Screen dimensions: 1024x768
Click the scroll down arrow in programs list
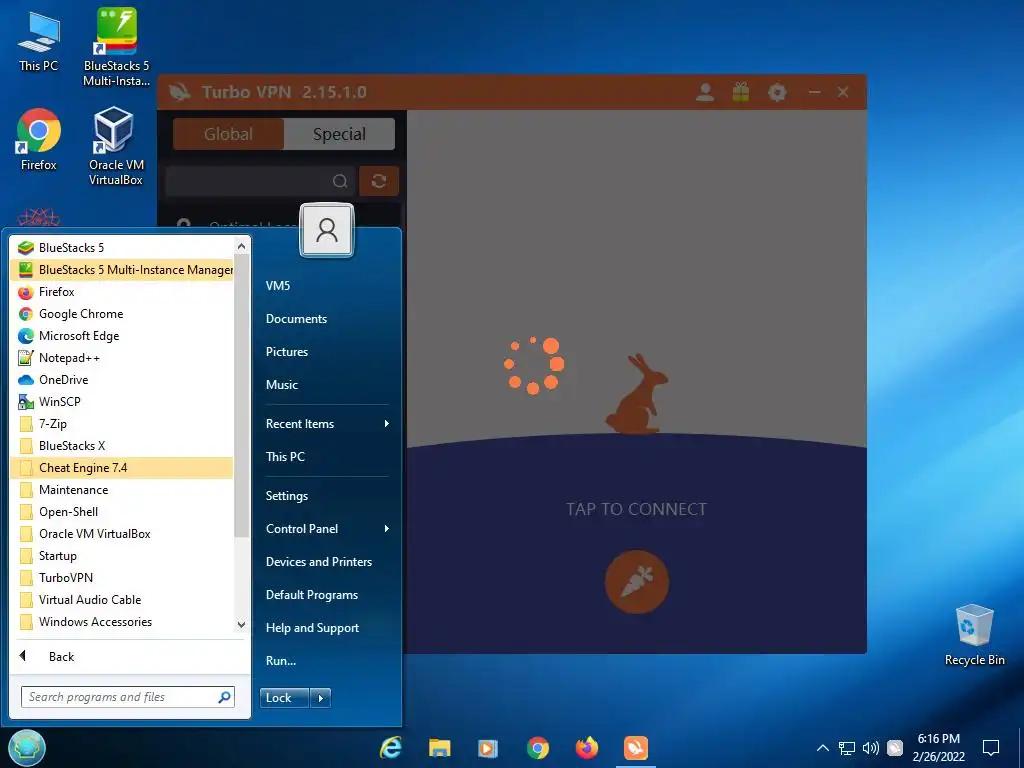242,624
